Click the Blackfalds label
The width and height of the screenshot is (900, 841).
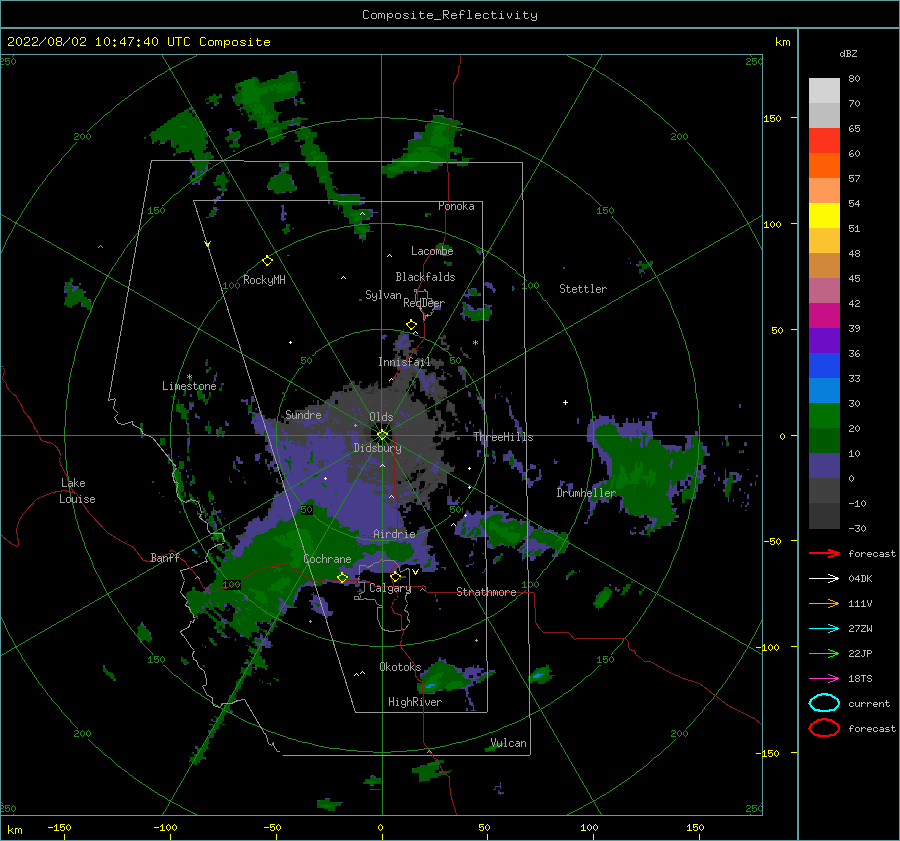pos(425,277)
